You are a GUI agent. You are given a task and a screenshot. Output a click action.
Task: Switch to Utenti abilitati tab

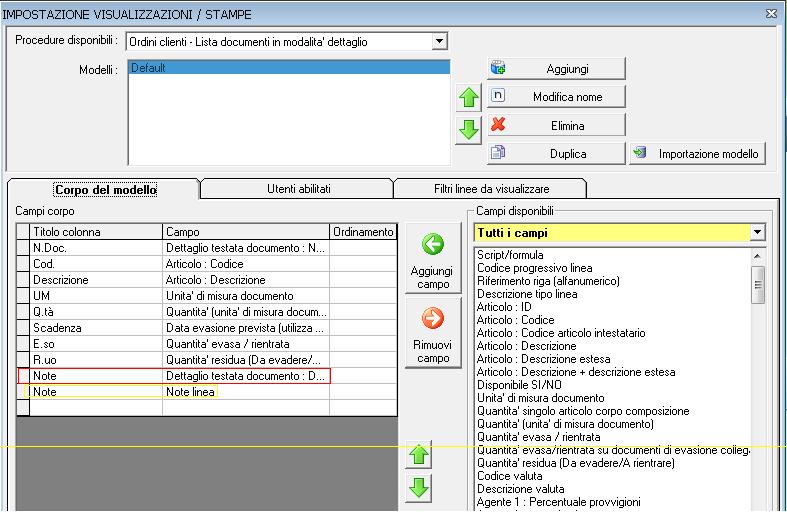tap(298, 189)
